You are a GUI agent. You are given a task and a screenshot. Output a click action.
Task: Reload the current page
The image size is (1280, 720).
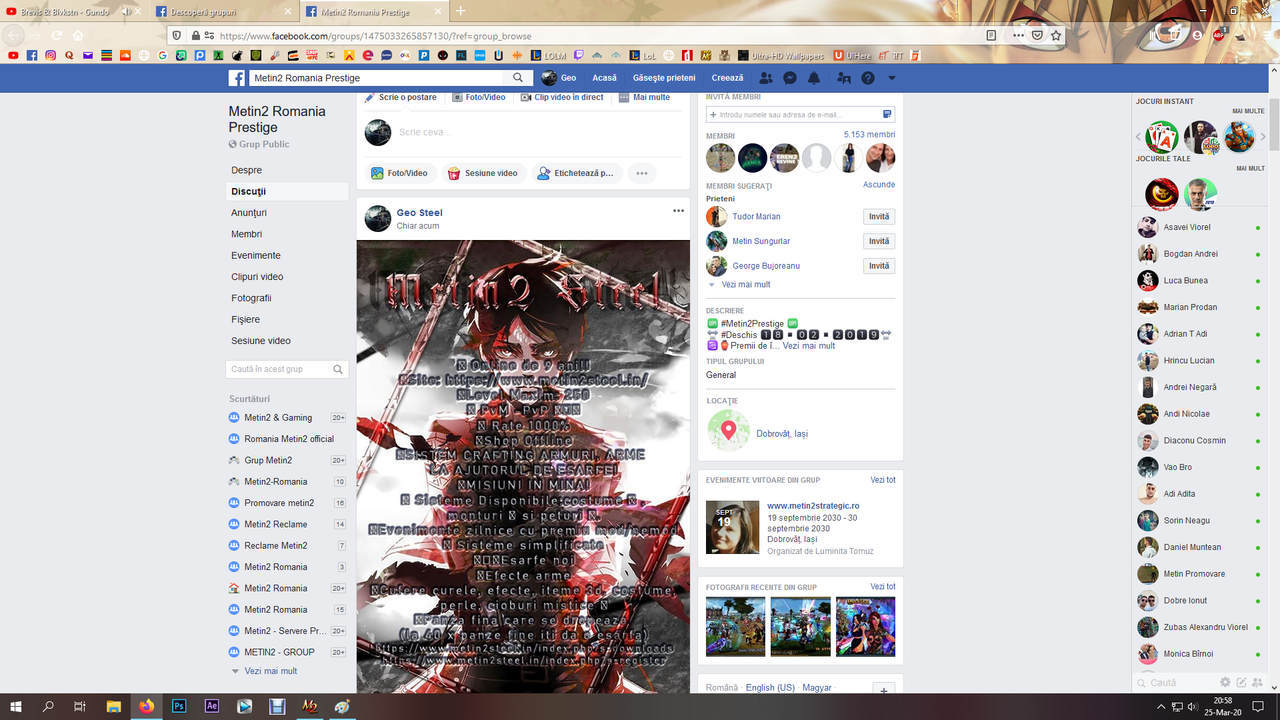(x=56, y=35)
